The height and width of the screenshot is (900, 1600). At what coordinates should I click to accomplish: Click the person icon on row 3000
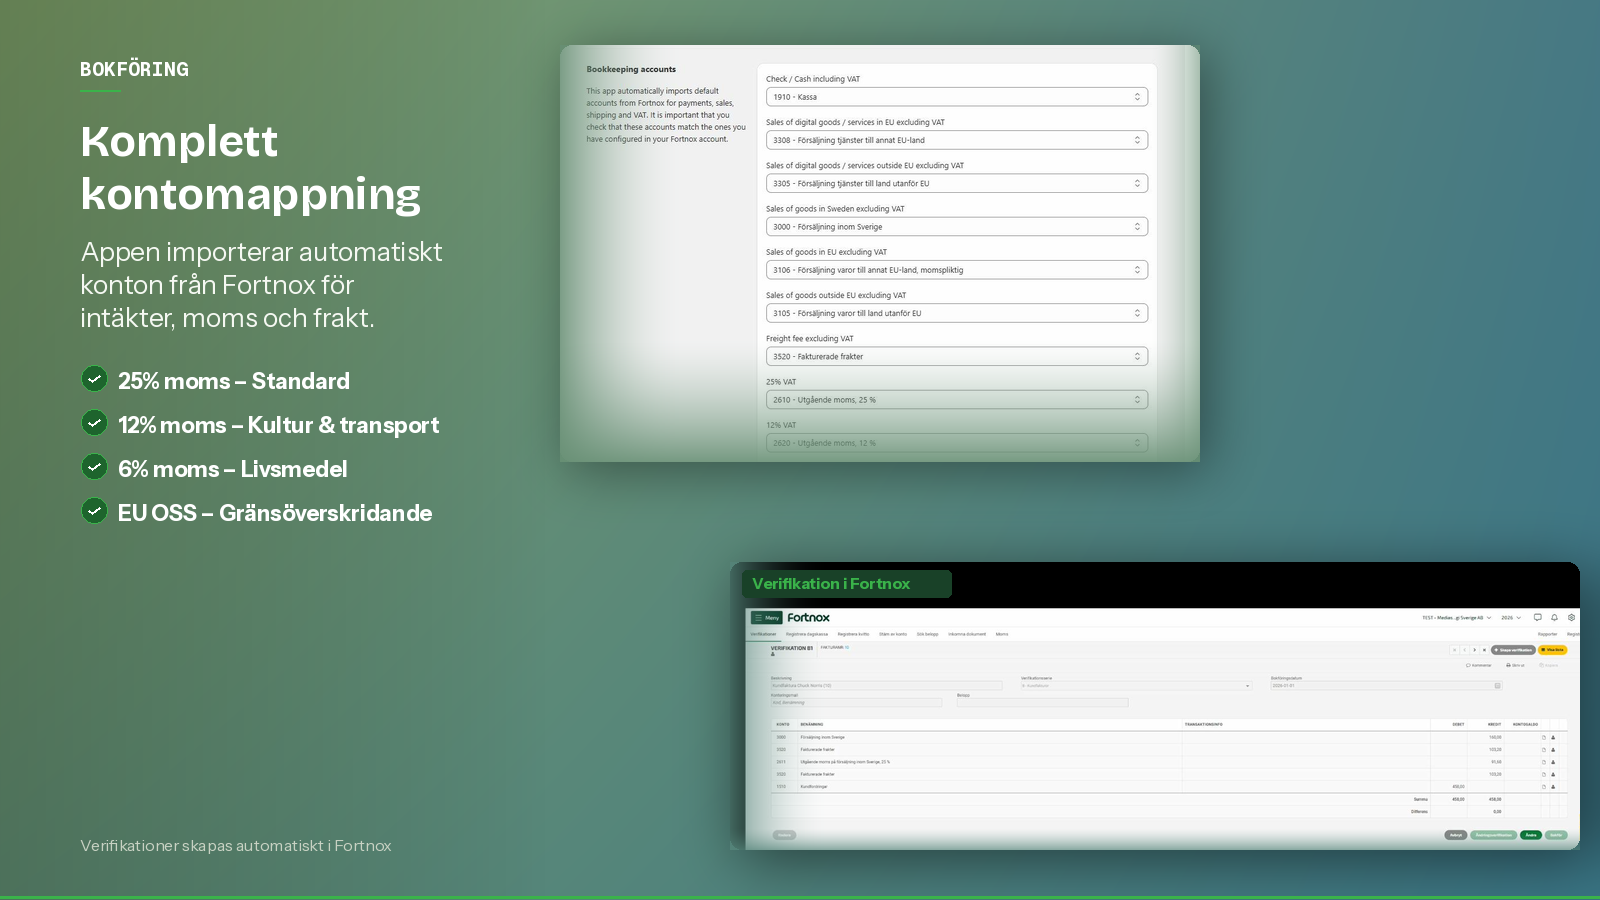coord(1553,737)
